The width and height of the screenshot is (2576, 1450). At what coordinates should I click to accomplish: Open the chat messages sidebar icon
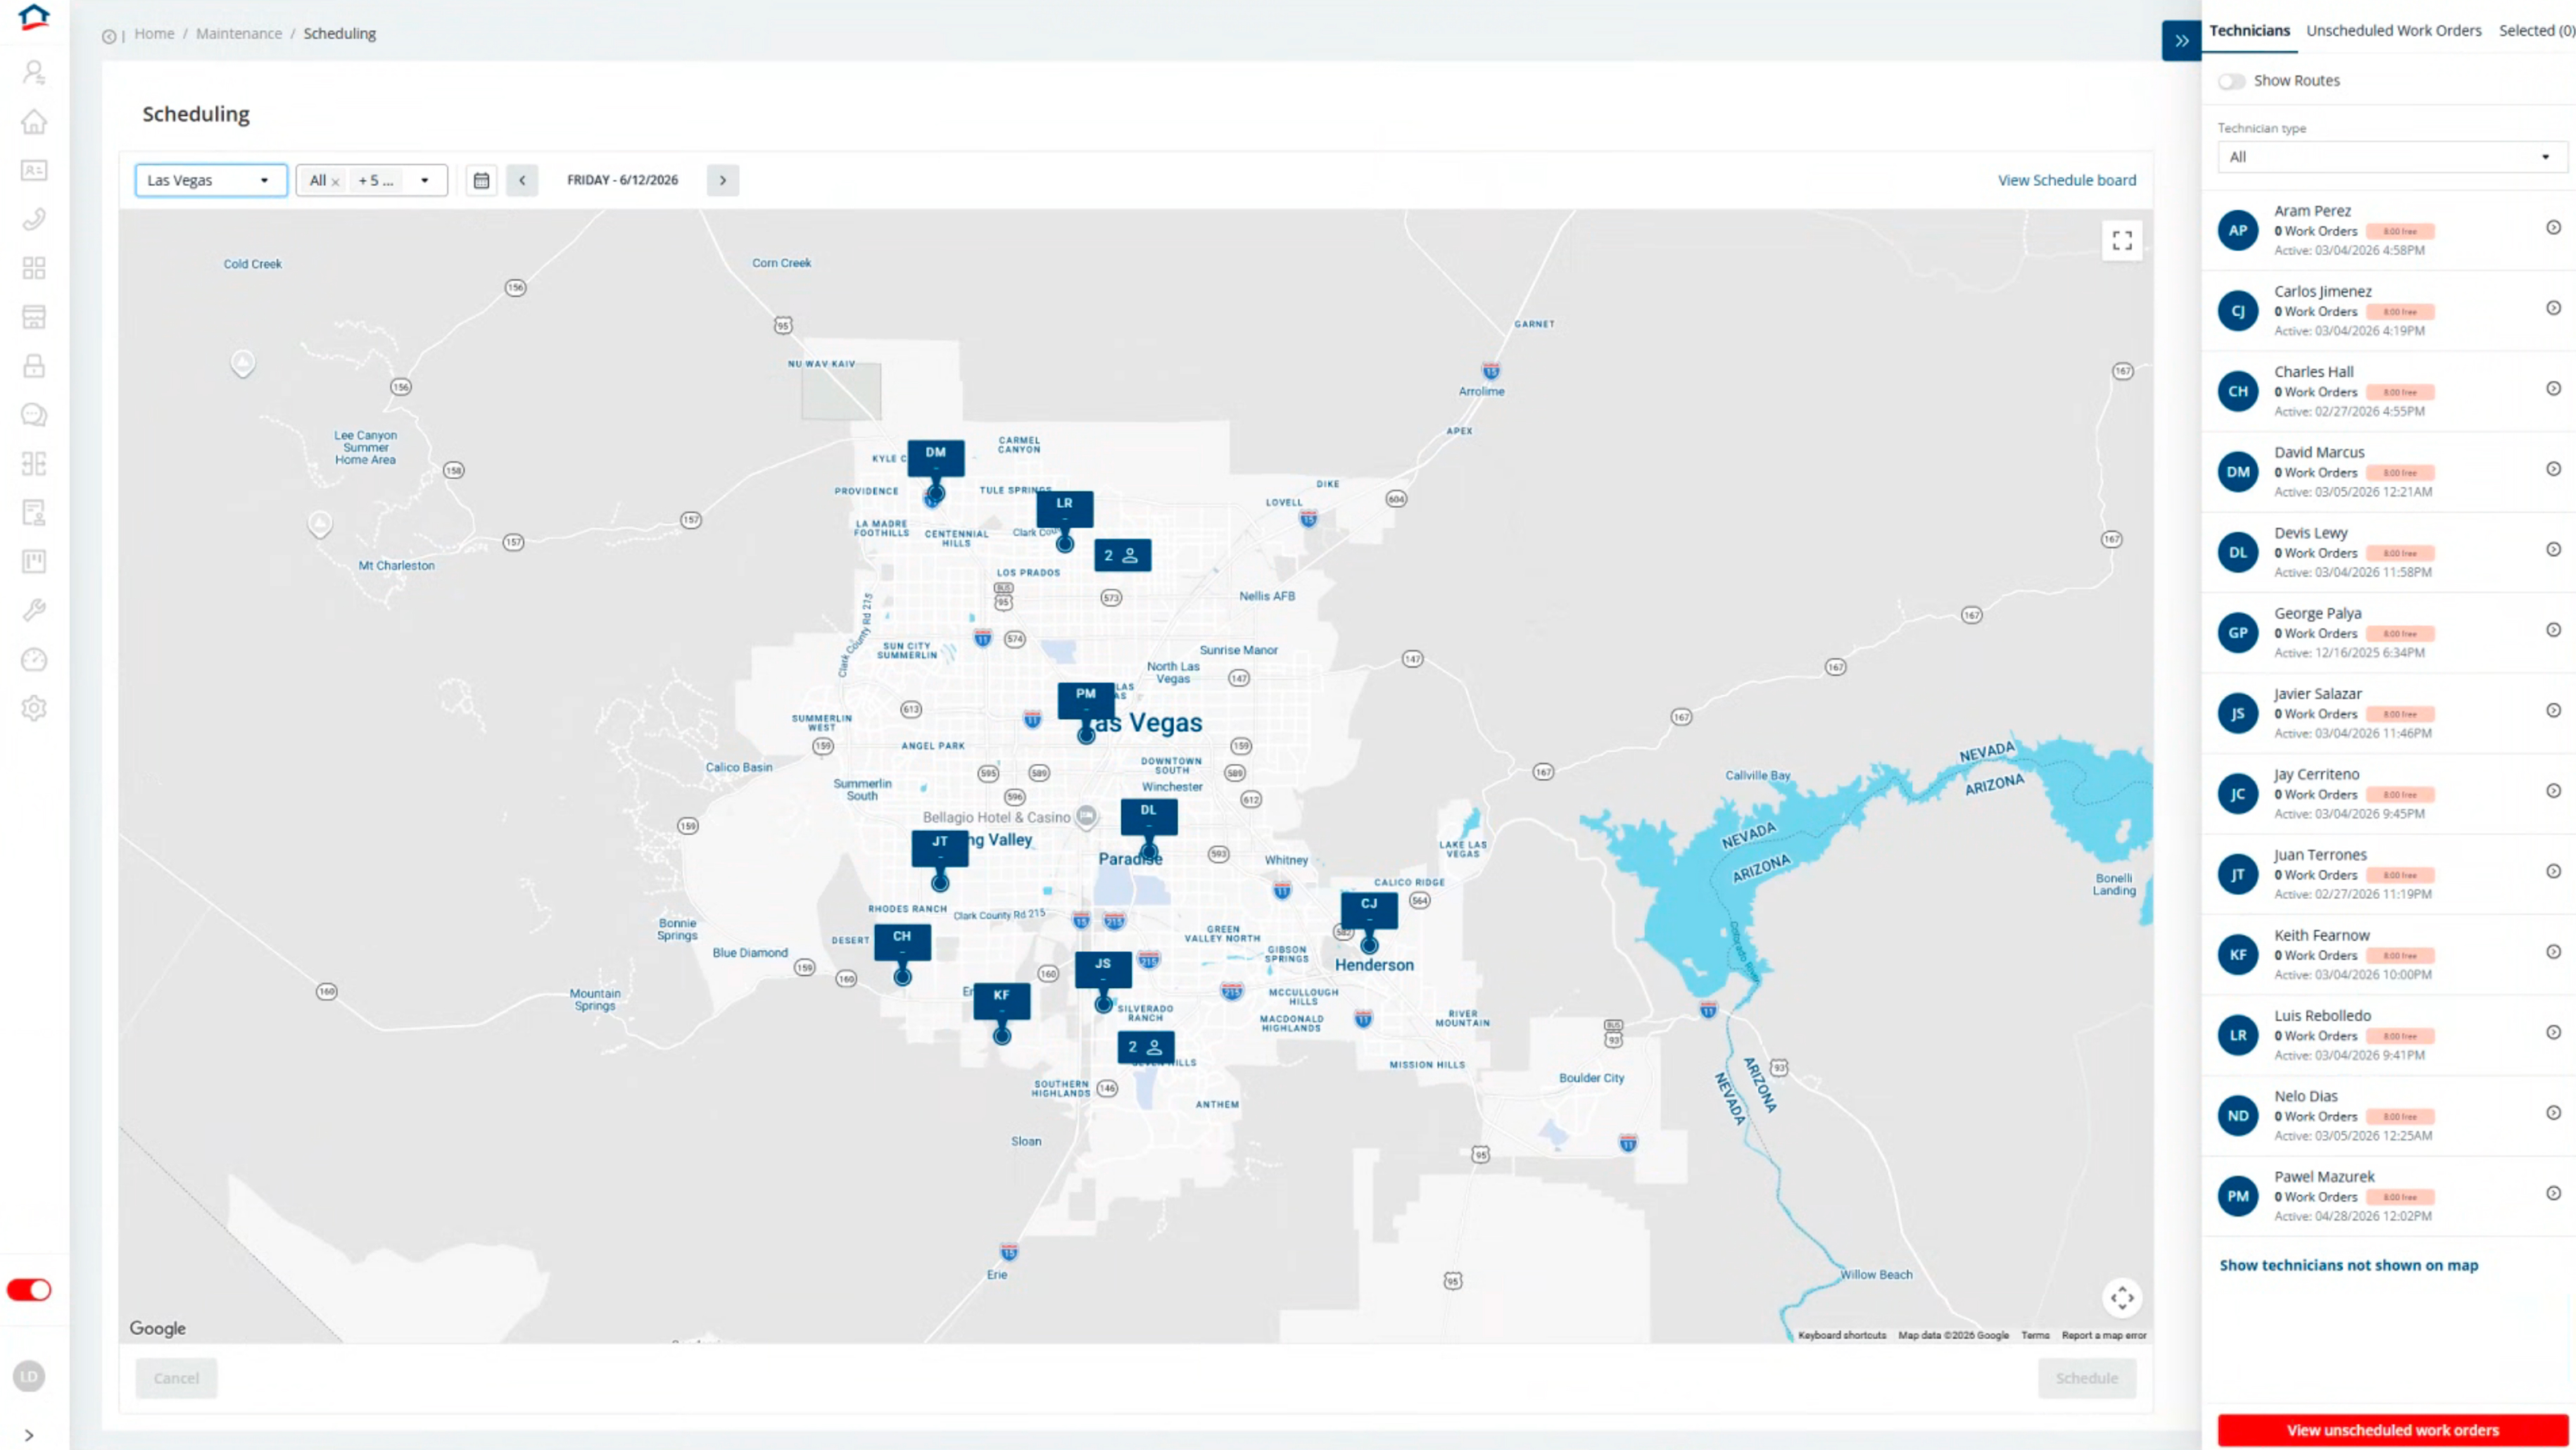click(34, 415)
